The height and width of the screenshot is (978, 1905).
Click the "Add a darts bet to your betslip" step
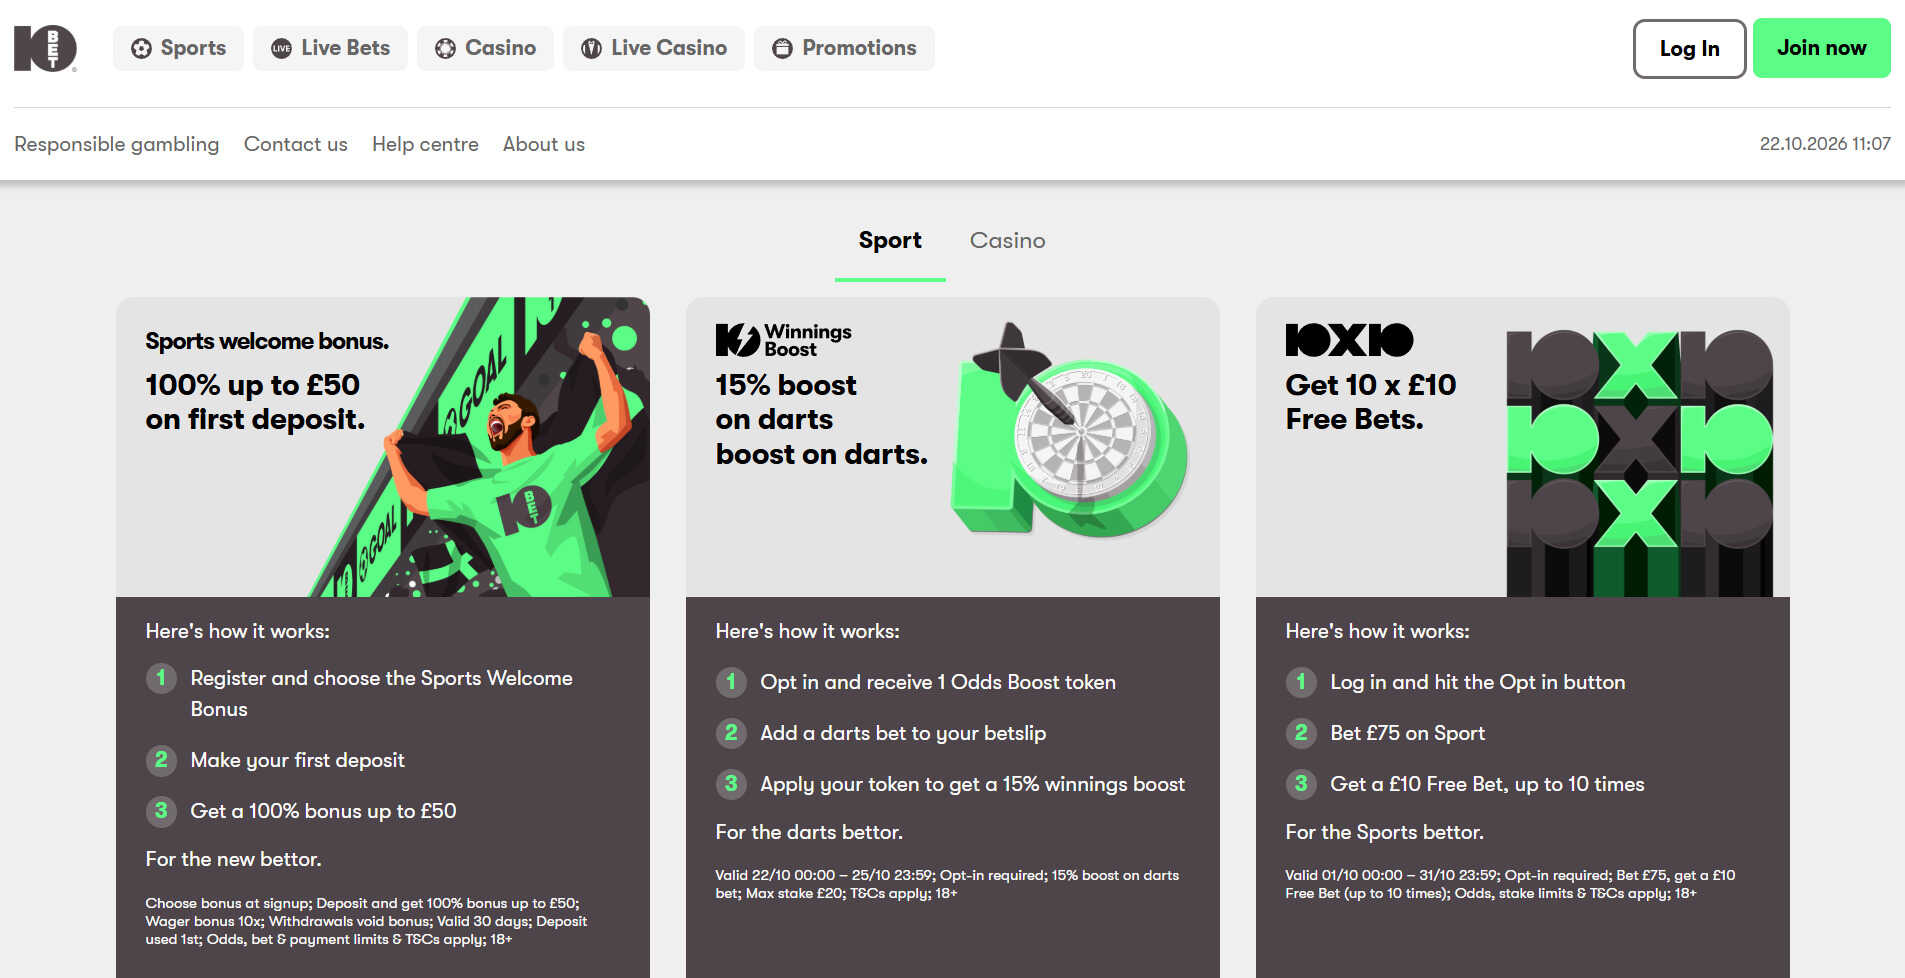tap(903, 733)
